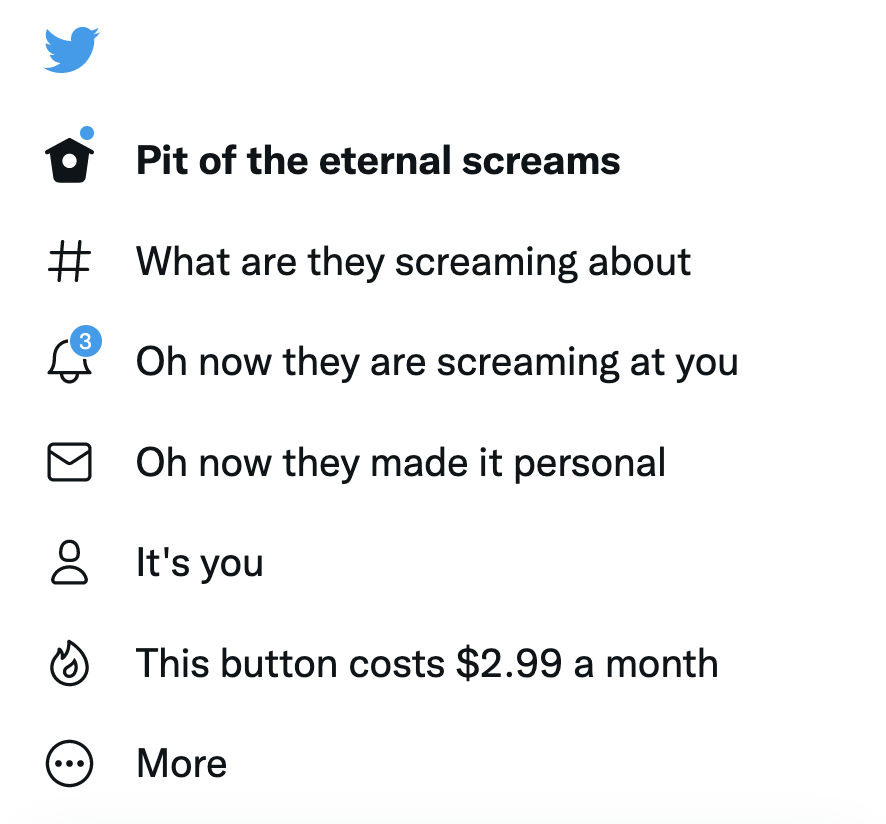Click the circled ellipsis icon
This screenshot has width=886, height=824.
[69, 764]
